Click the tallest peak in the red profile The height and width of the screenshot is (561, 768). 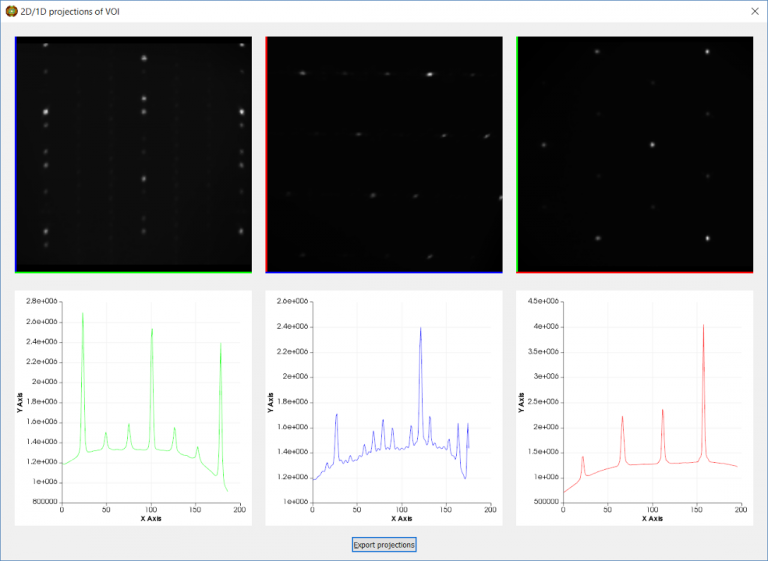[x=703, y=325]
